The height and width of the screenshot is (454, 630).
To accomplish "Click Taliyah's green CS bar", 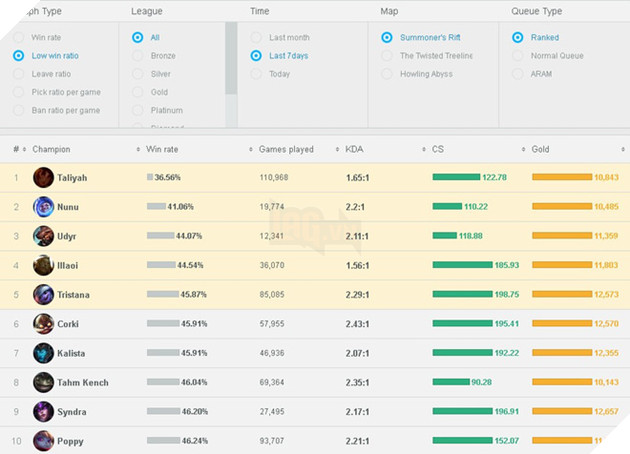I will (456, 178).
